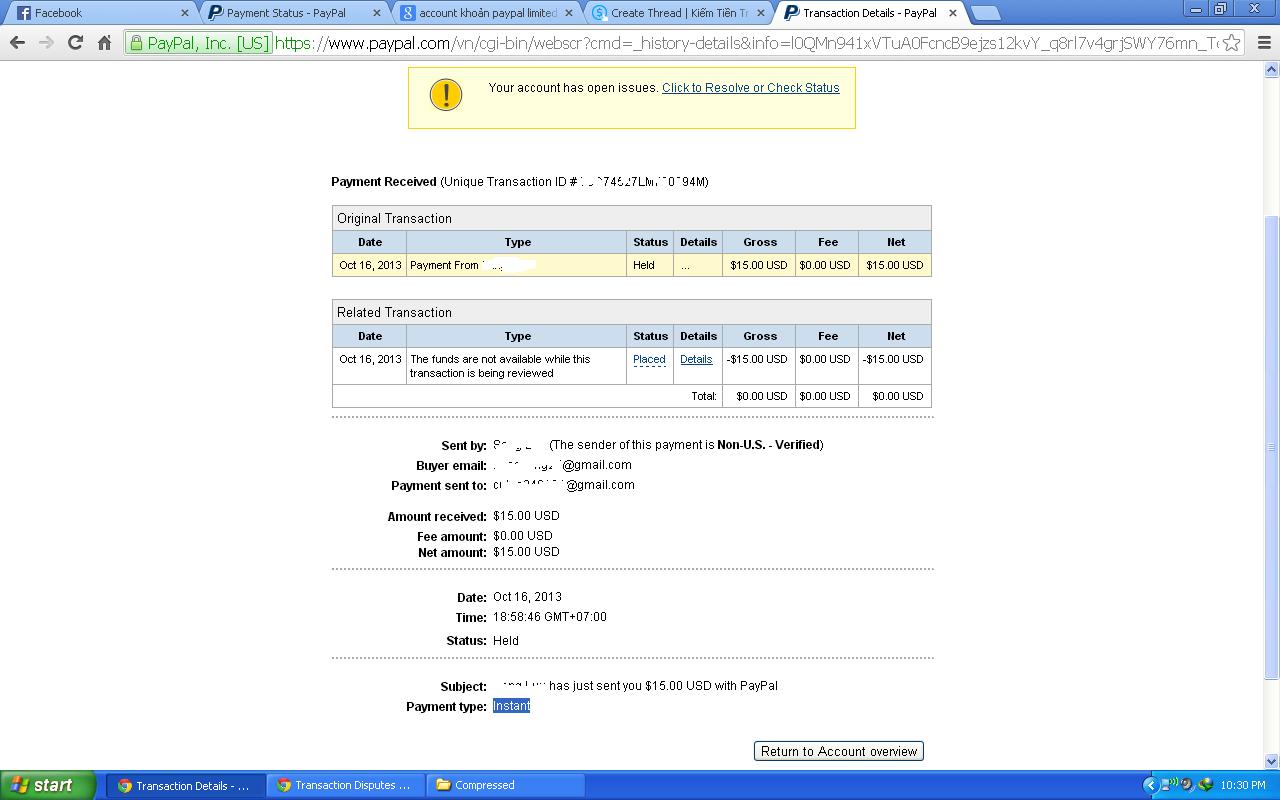Click the scrollbar down arrow
The height and width of the screenshot is (800, 1280).
tap(1272, 762)
